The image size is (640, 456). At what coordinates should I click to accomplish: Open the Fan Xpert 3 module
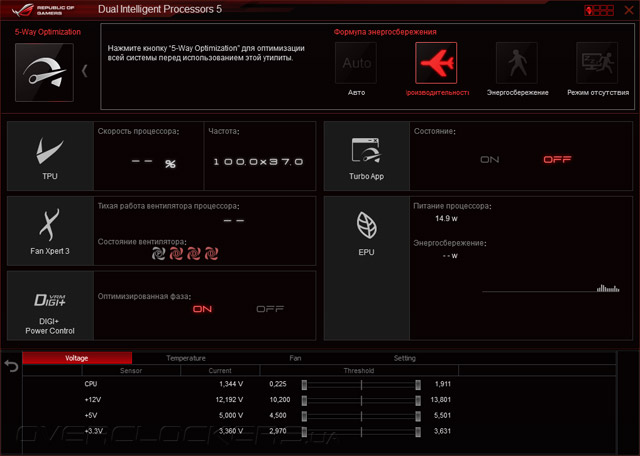[x=50, y=231]
